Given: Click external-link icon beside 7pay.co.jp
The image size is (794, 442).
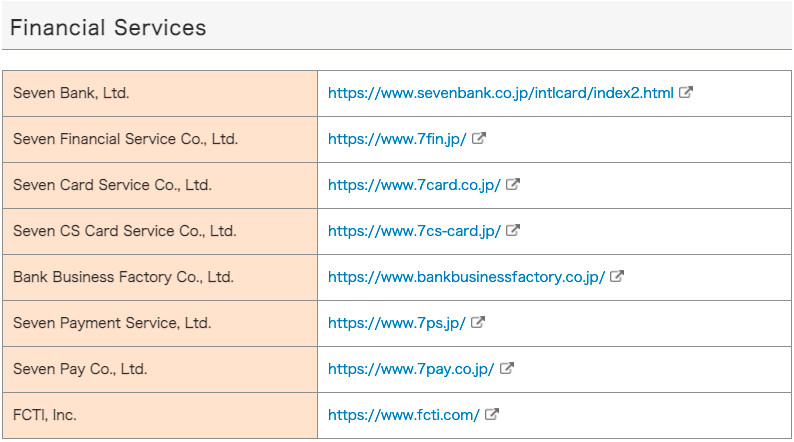Looking at the screenshot, I should pyautogui.click(x=507, y=369).
